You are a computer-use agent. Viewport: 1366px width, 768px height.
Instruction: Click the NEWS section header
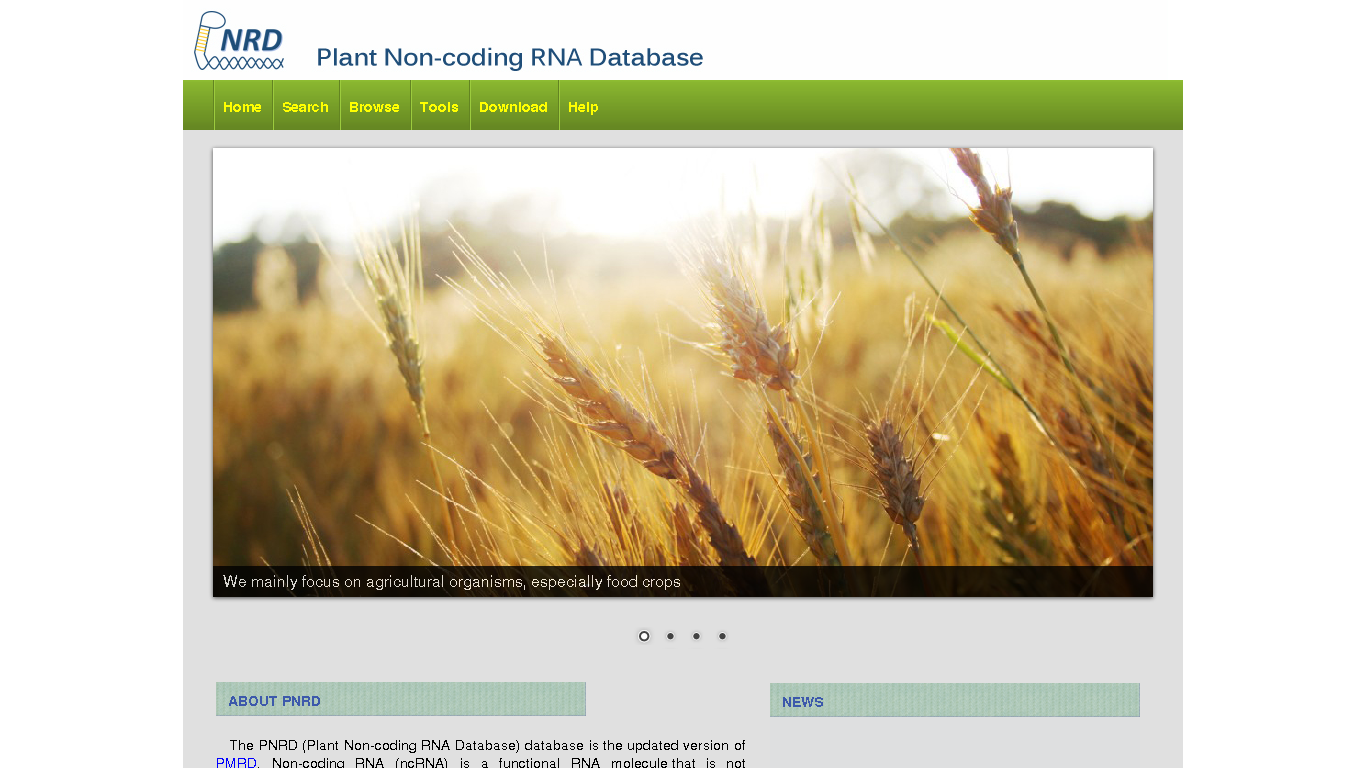[803, 702]
